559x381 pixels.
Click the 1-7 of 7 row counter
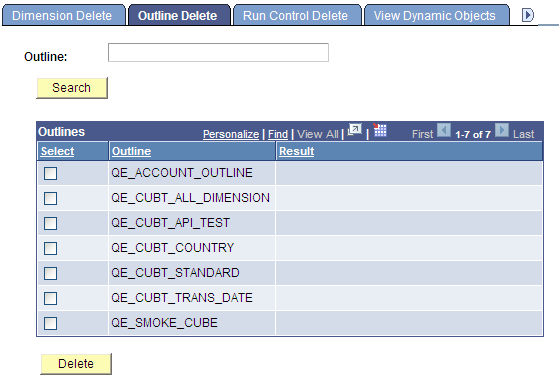tap(473, 134)
